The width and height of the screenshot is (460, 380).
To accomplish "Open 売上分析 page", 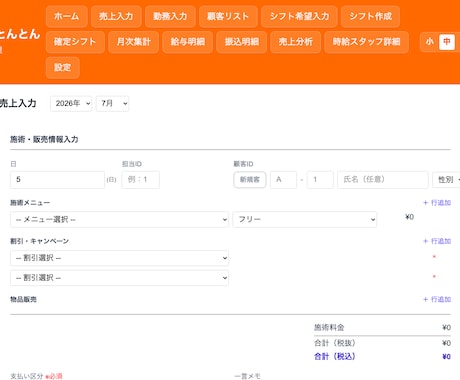I will pyautogui.click(x=295, y=42).
